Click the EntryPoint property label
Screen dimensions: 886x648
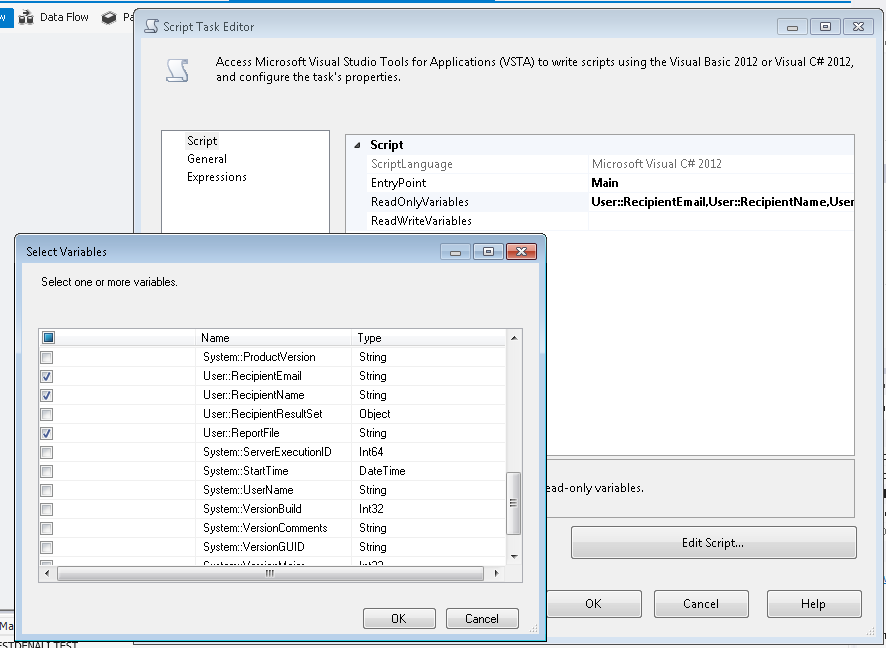click(398, 183)
